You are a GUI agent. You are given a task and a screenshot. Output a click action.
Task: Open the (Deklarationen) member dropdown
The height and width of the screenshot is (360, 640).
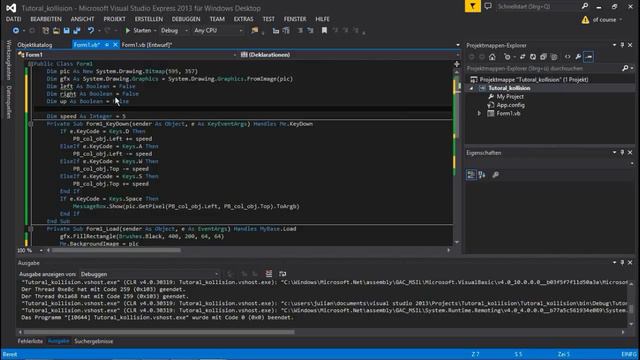coord(349,55)
